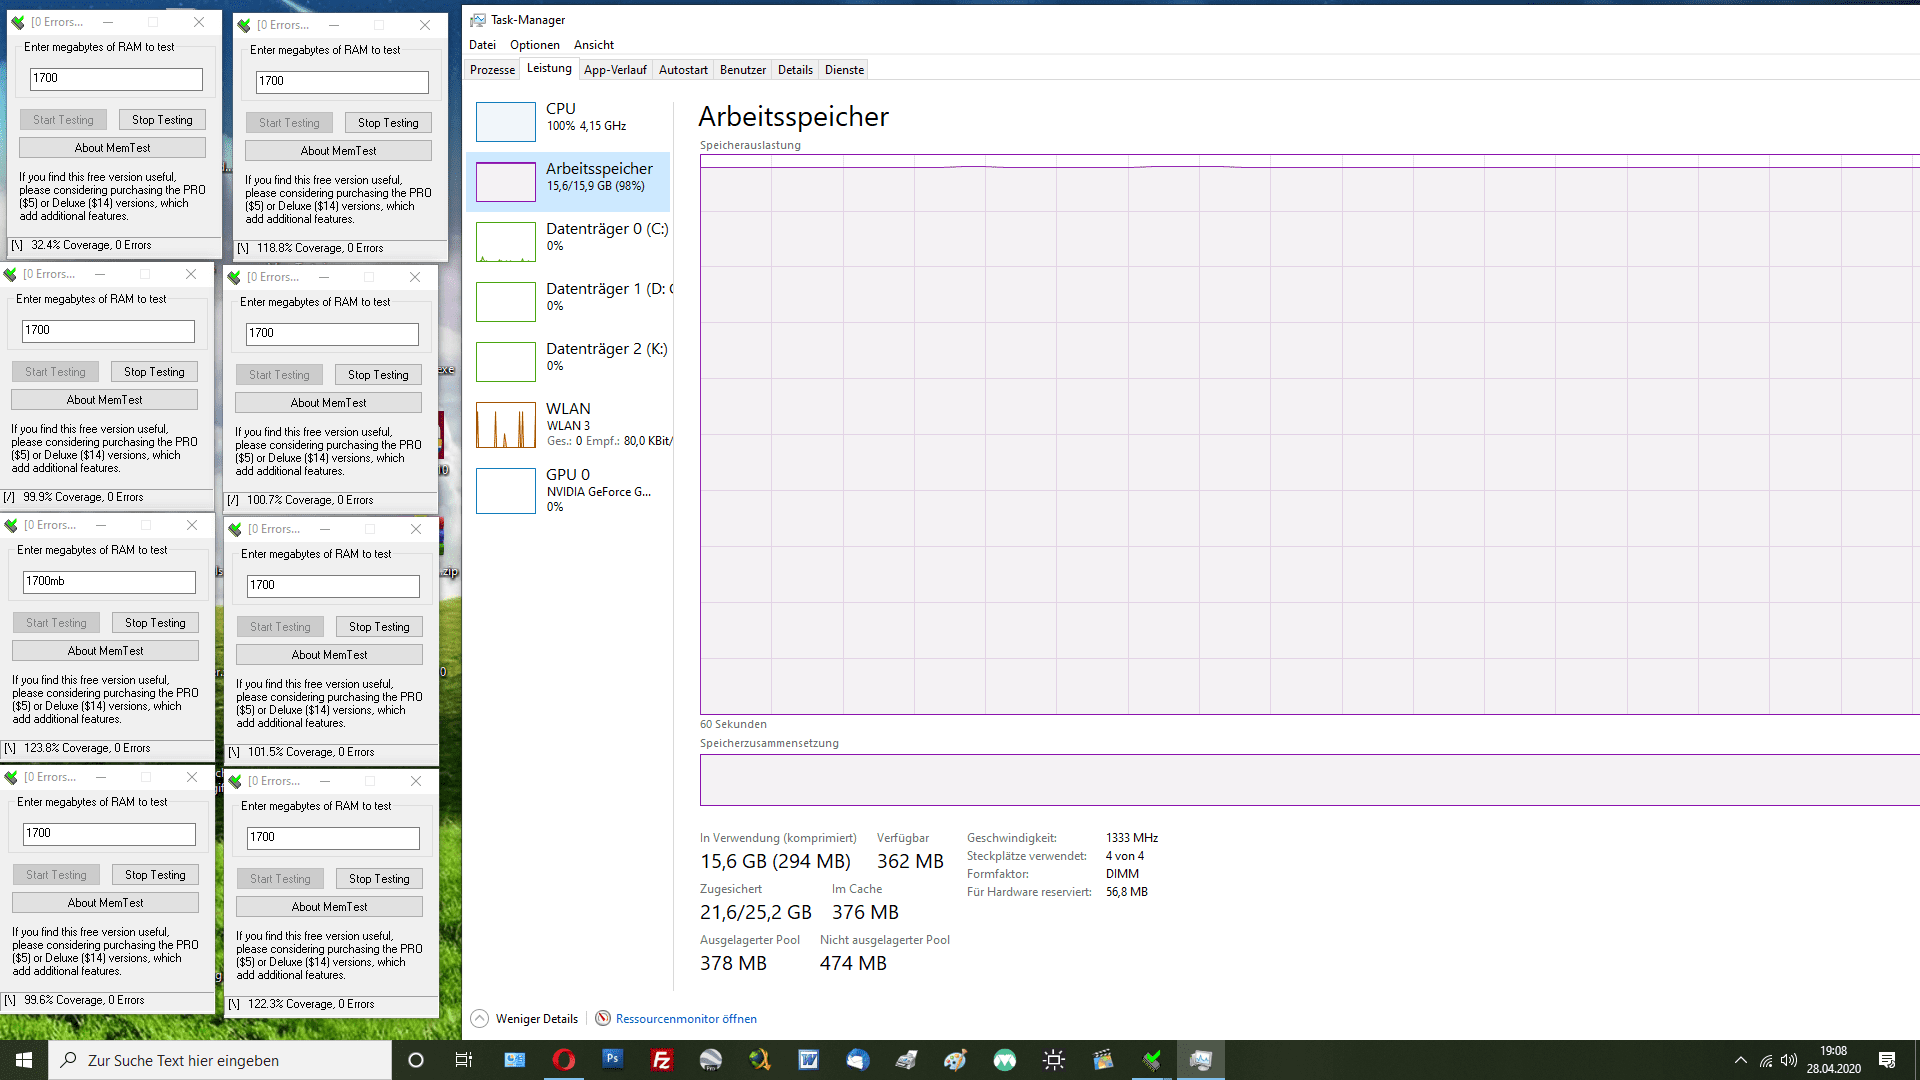Open the Optionen menu
The width and height of the screenshot is (1920, 1080).
click(x=535, y=45)
